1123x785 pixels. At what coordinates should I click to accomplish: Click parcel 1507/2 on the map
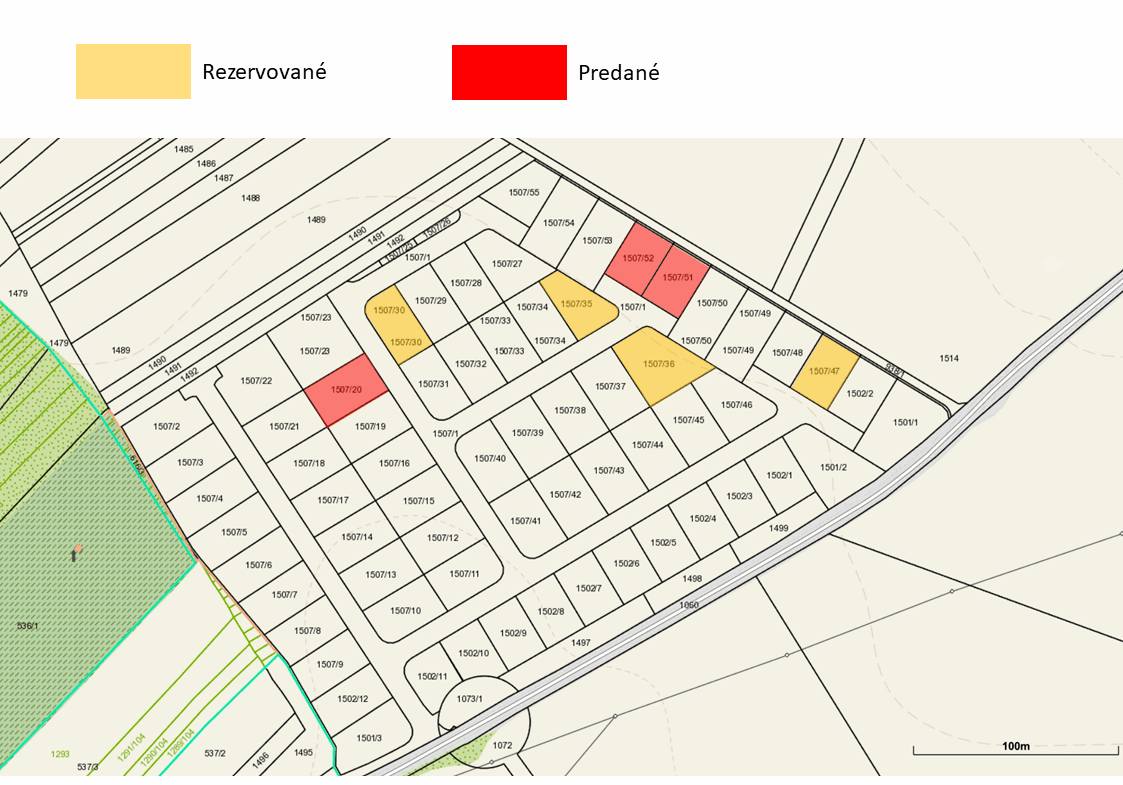[166, 428]
